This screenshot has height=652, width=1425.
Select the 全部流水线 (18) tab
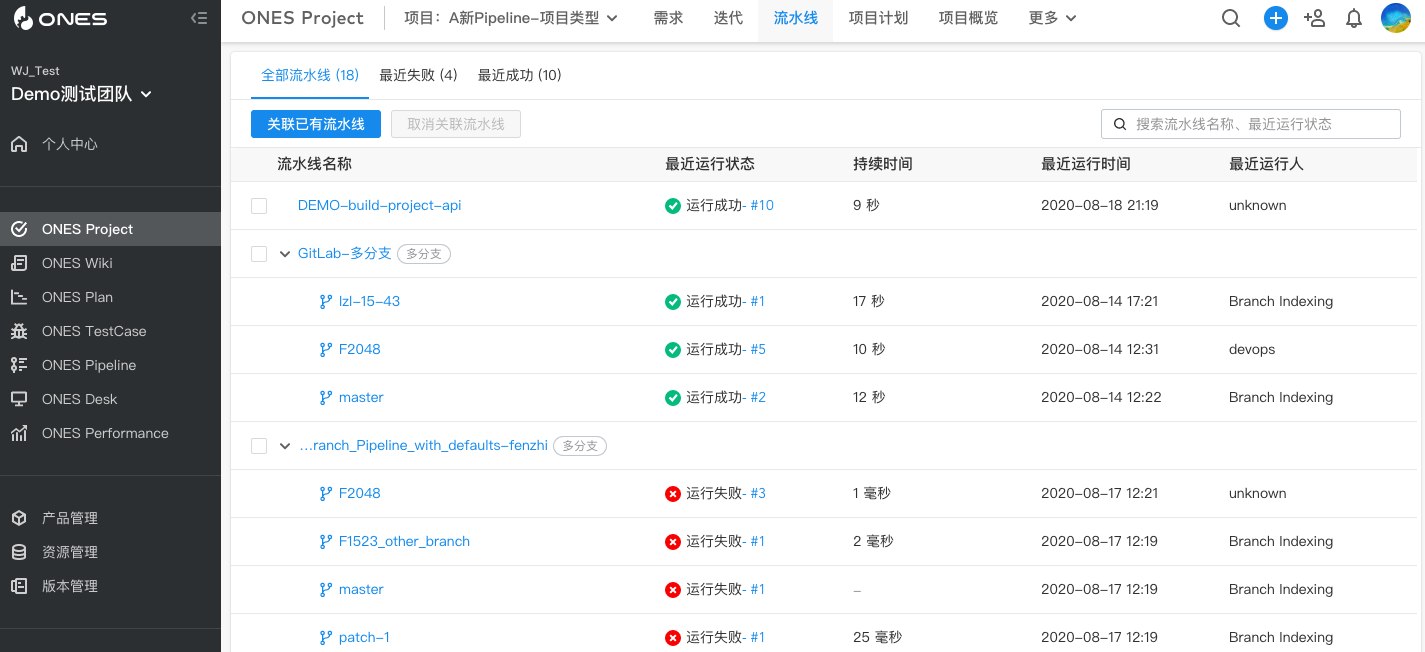[310, 75]
